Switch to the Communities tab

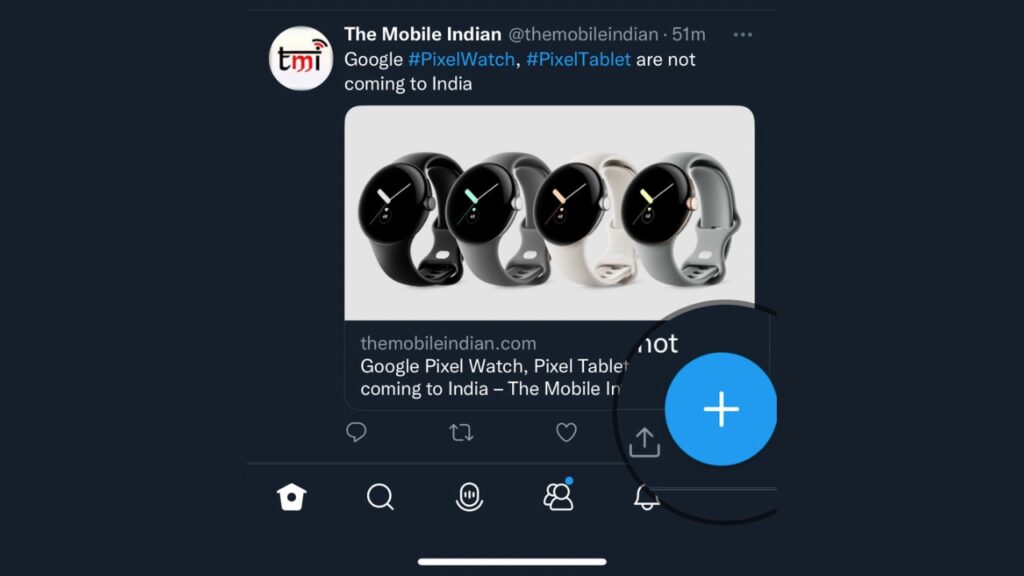point(560,497)
